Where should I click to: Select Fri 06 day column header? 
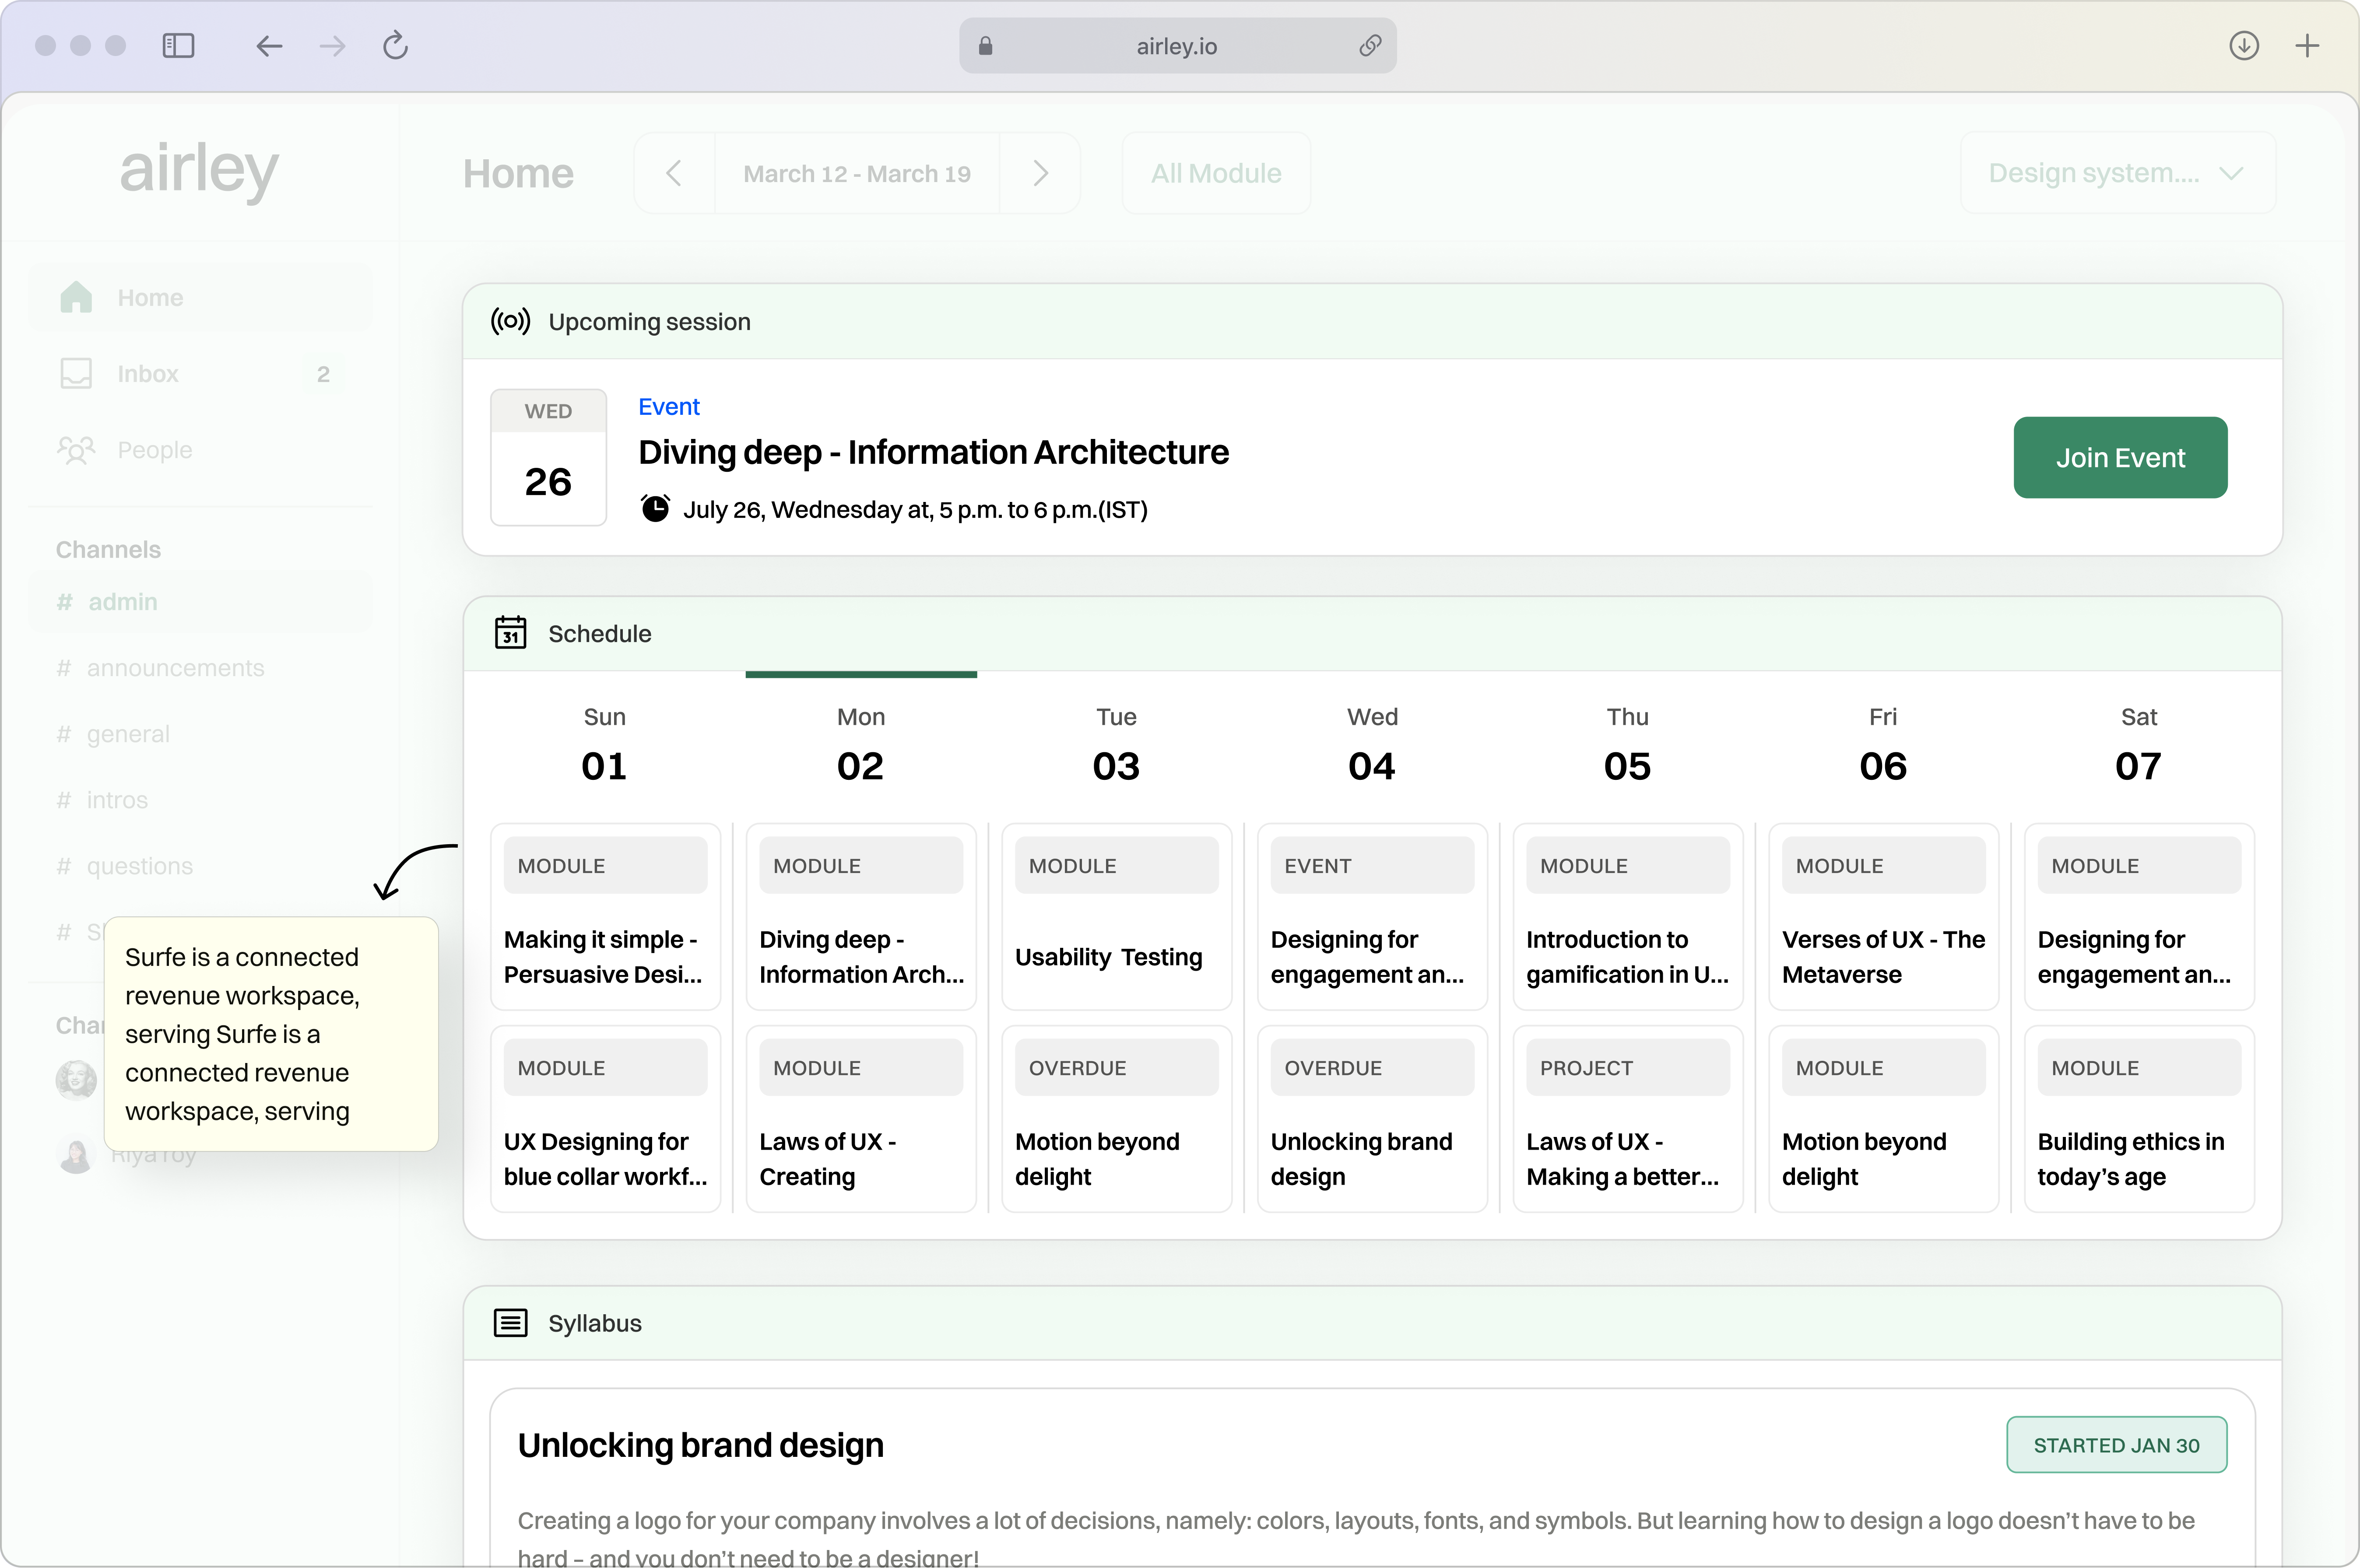[x=1883, y=745]
